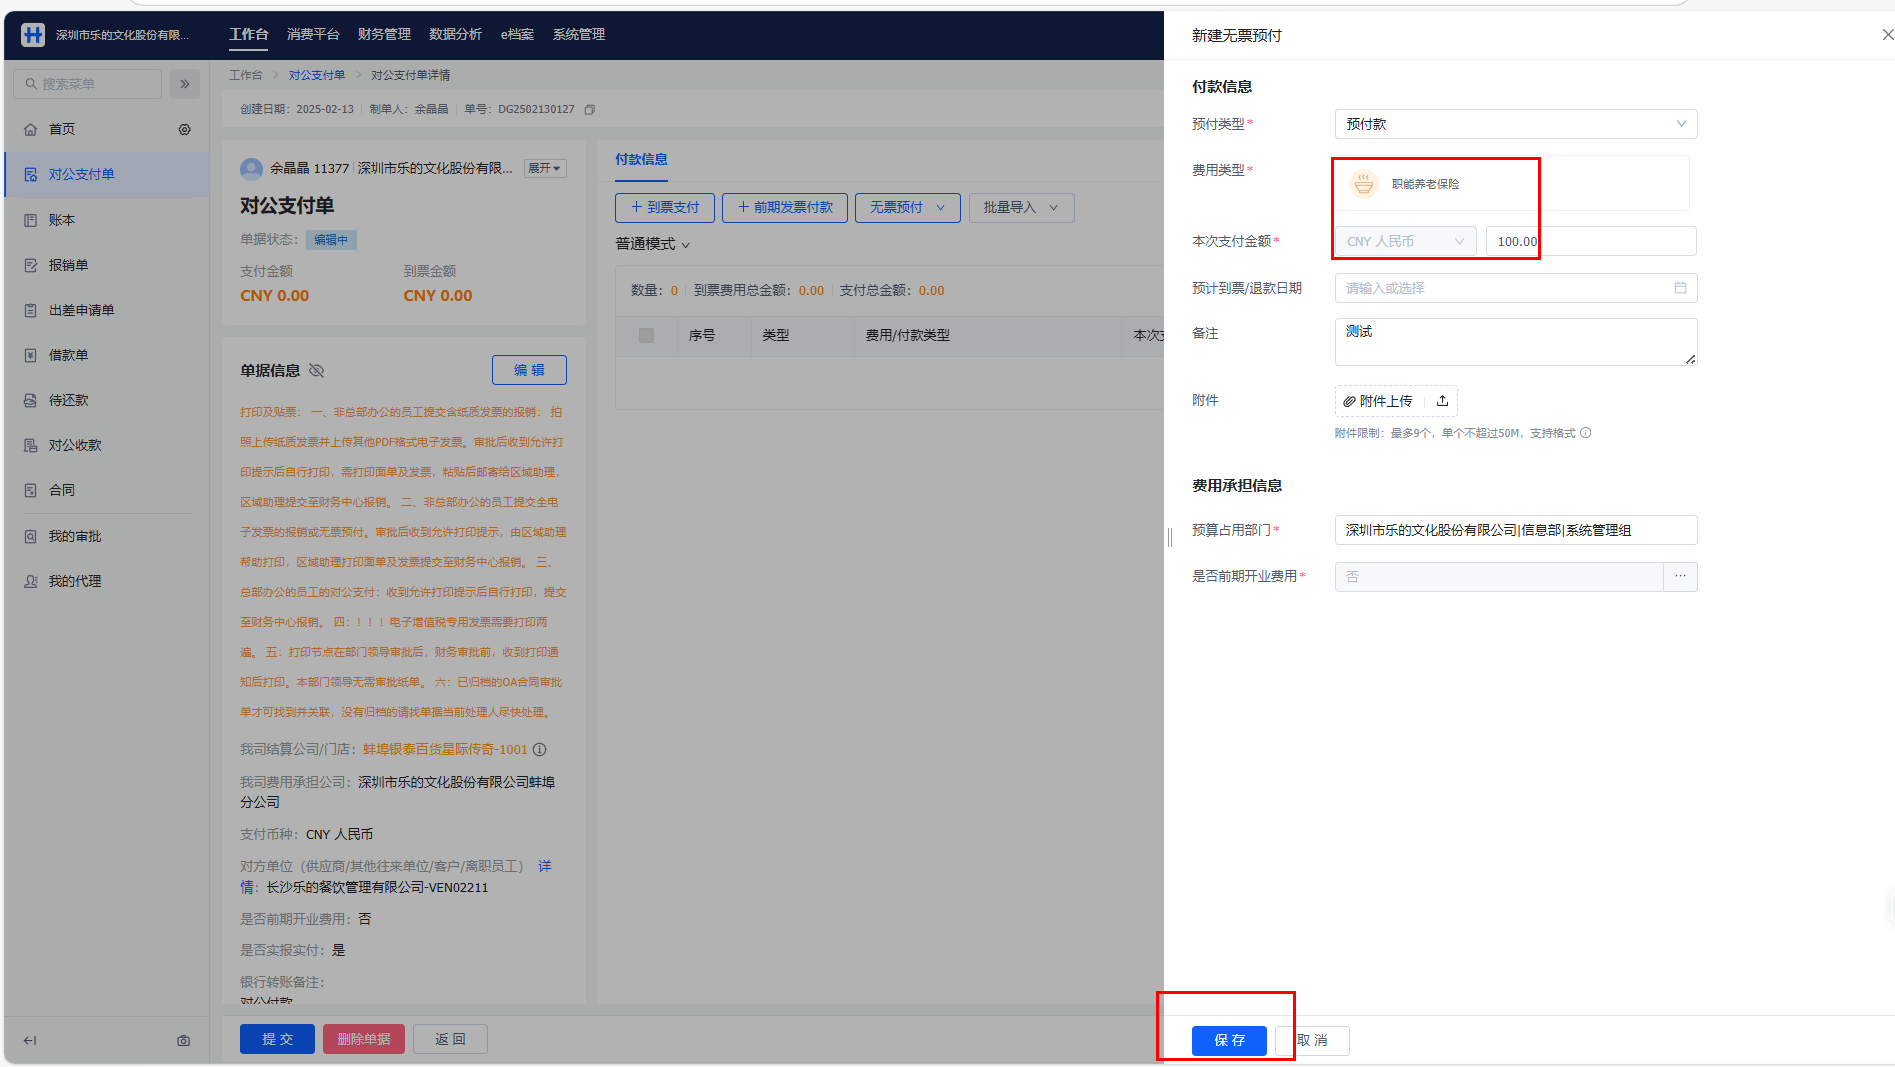Expand the 展开 dropdown next to company name
The height and width of the screenshot is (1067, 1895).
click(x=545, y=168)
